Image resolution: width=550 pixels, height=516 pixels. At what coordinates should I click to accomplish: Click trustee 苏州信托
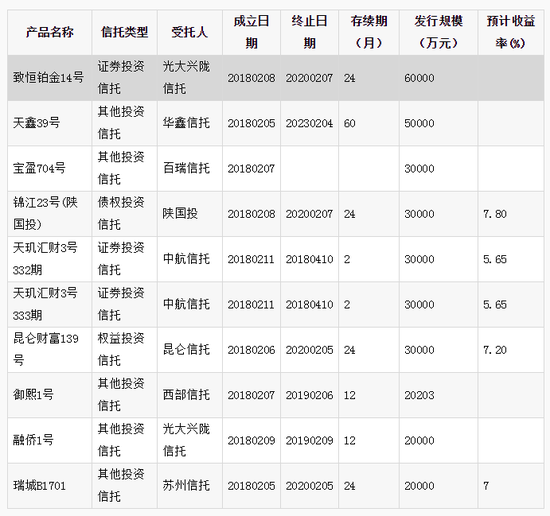point(186,485)
